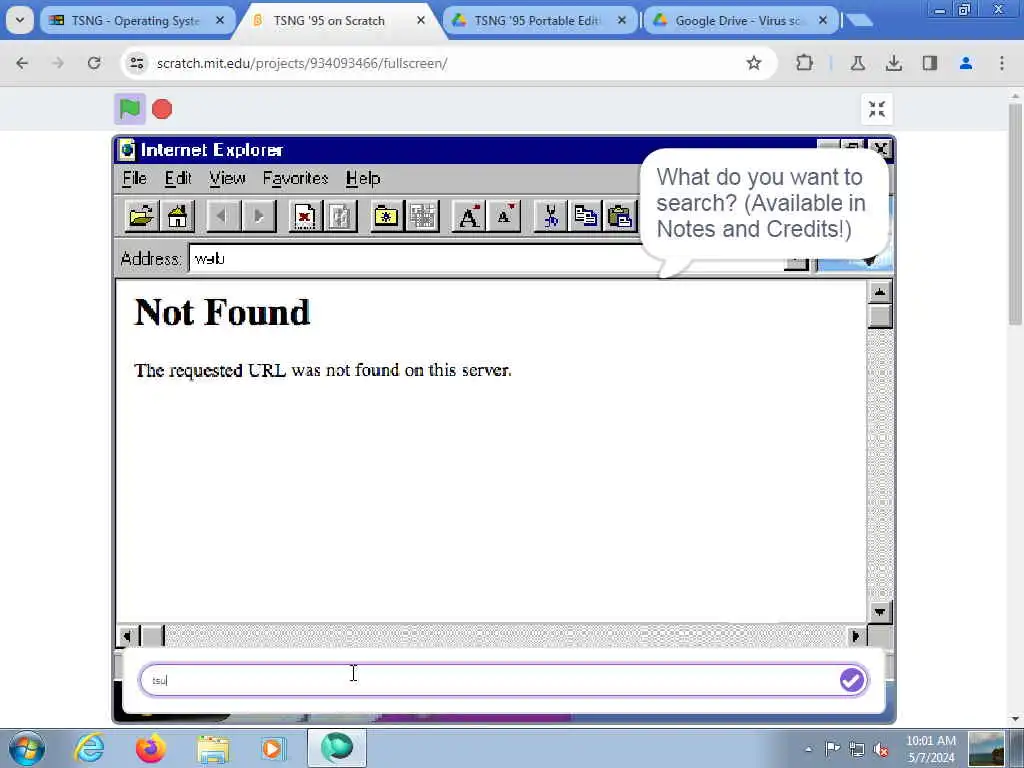Click the muted volume tray icon
The image size is (1024, 768).
coord(881,749)
